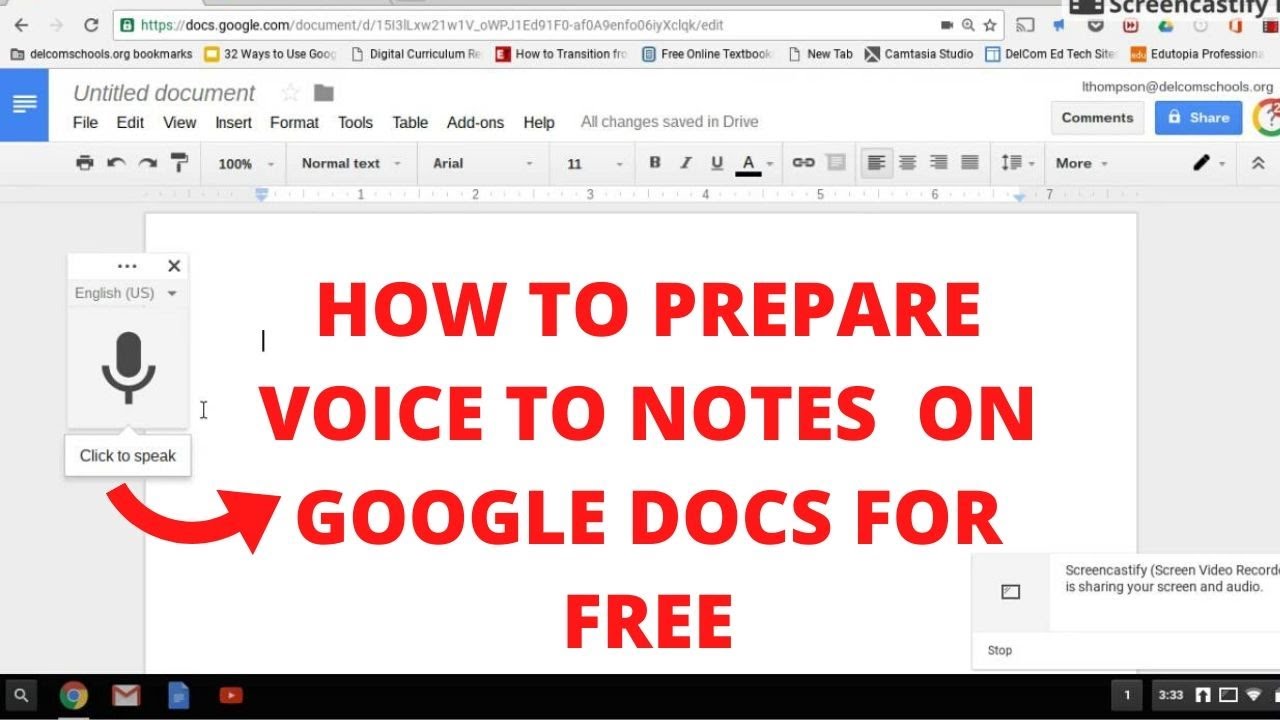Click the zoom magnifier icon in address bar
This screenshot has width=1280, height=720.
968,25
